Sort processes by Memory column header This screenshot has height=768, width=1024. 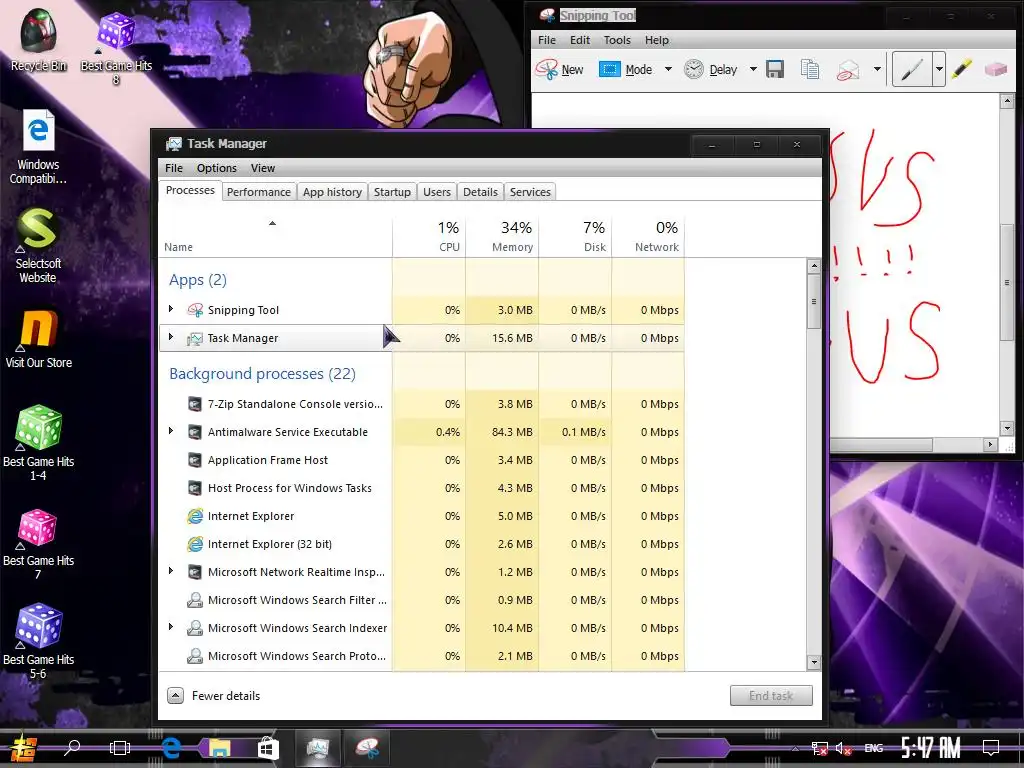tap(502, 236)
